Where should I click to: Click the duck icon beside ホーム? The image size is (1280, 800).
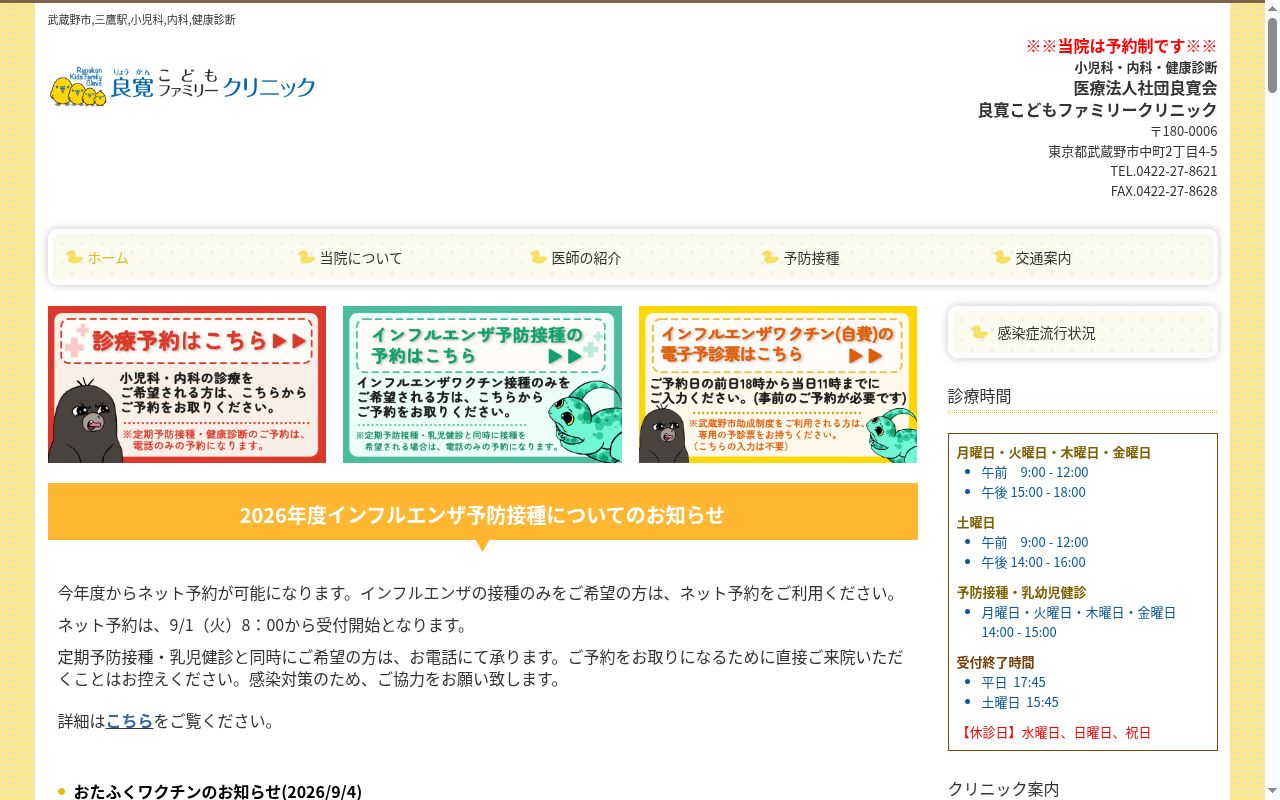[x=74, y=257]
